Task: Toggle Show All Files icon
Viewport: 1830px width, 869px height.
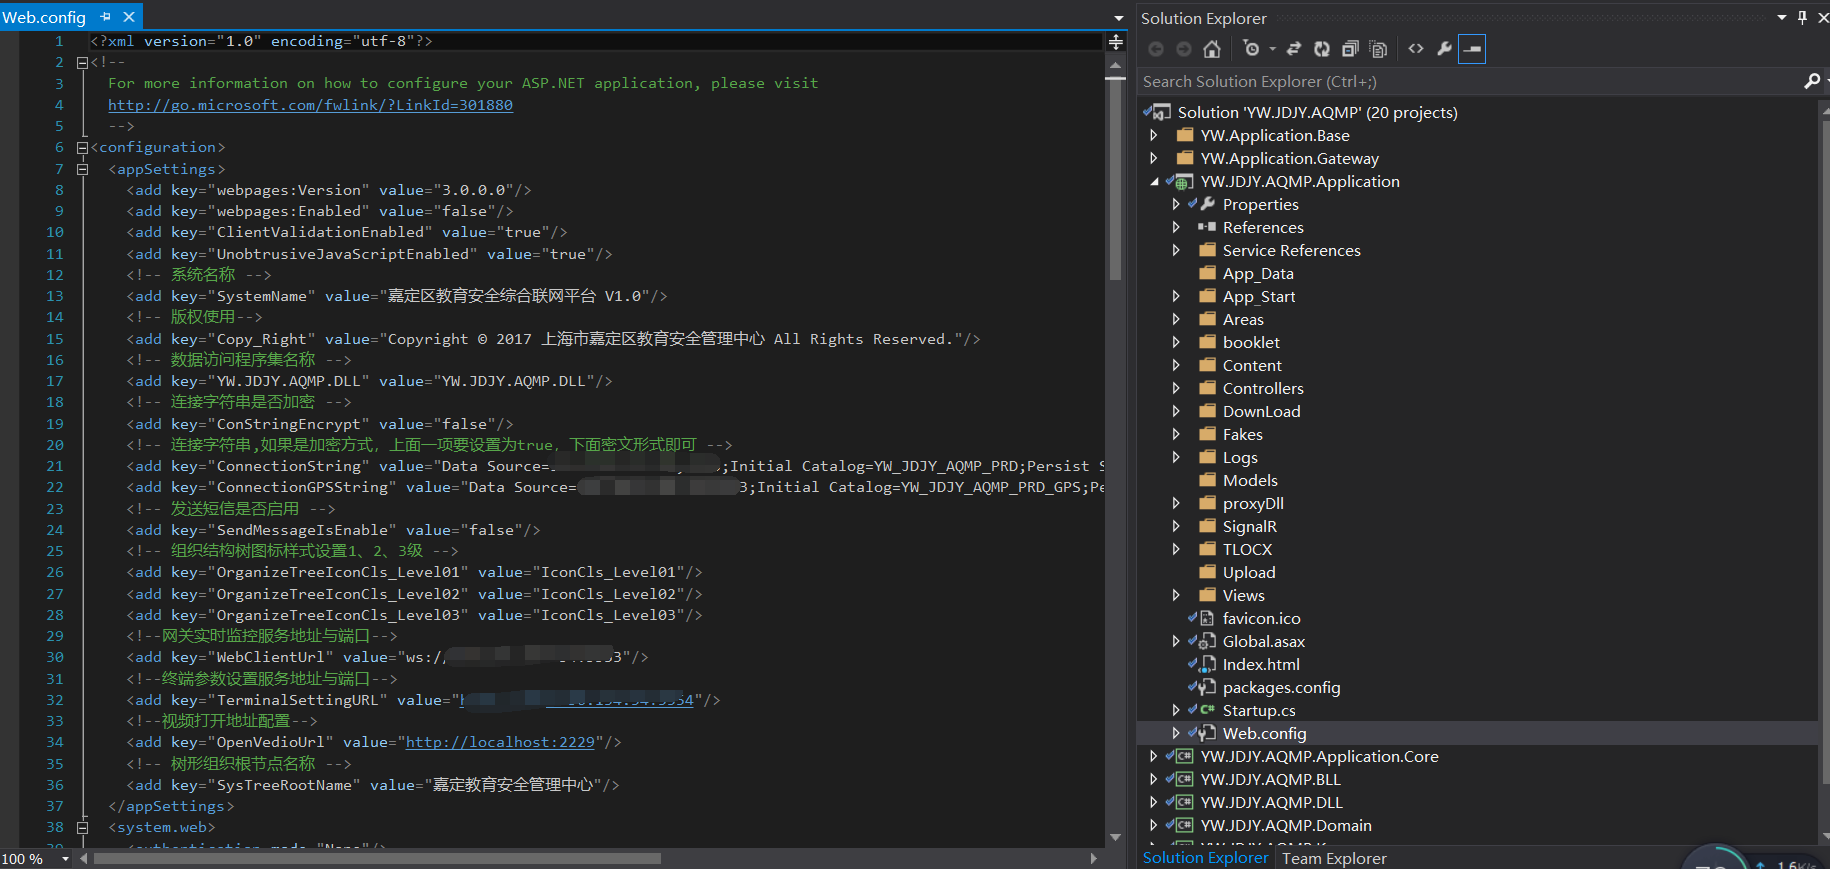Action: pyautogui.click(x=1379, y=49)
